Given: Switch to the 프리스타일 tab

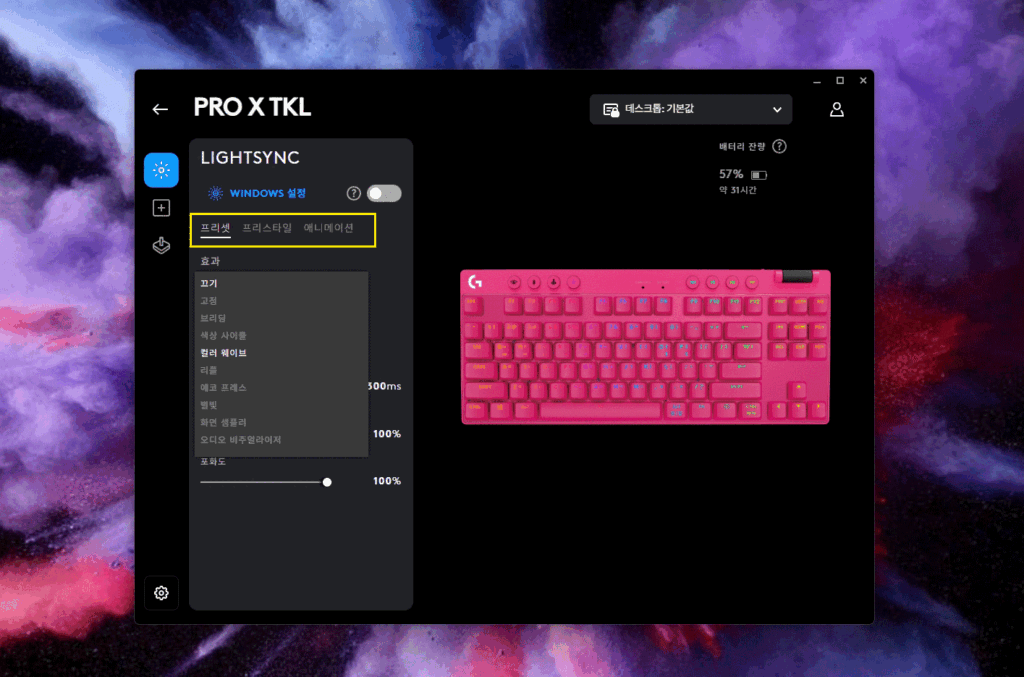Looking at the screenshot, I should click(x=267, y=227).
